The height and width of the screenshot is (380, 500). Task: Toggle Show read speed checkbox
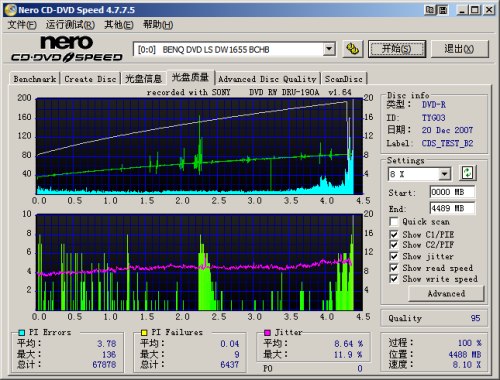tap(394, 268)
